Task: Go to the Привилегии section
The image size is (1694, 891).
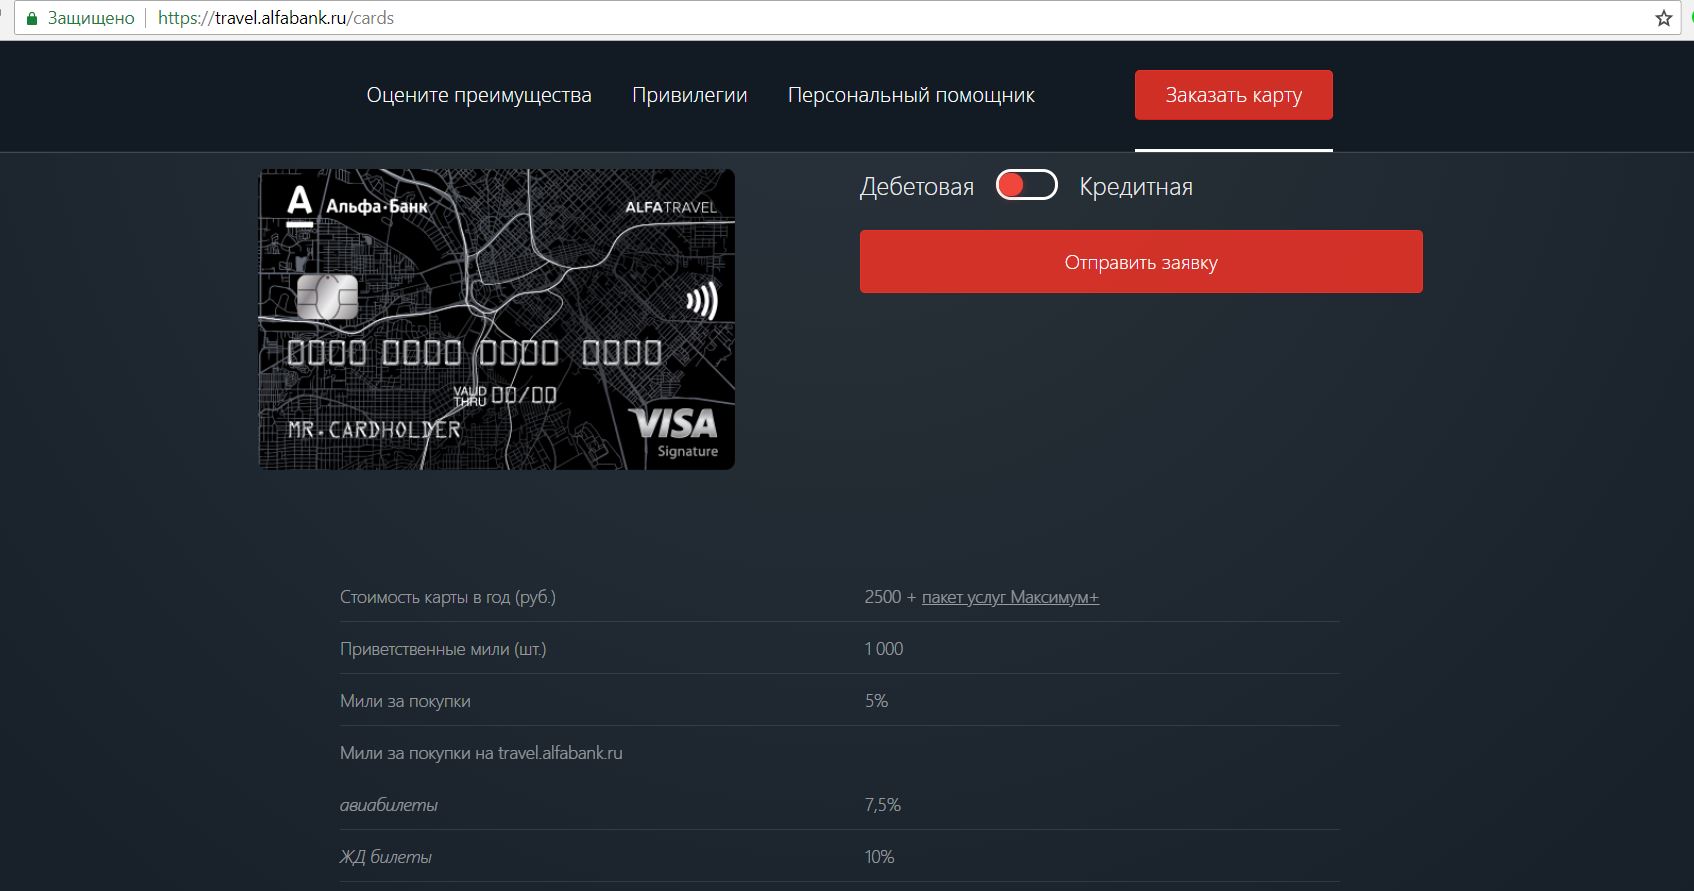Action: coord(689,95)
